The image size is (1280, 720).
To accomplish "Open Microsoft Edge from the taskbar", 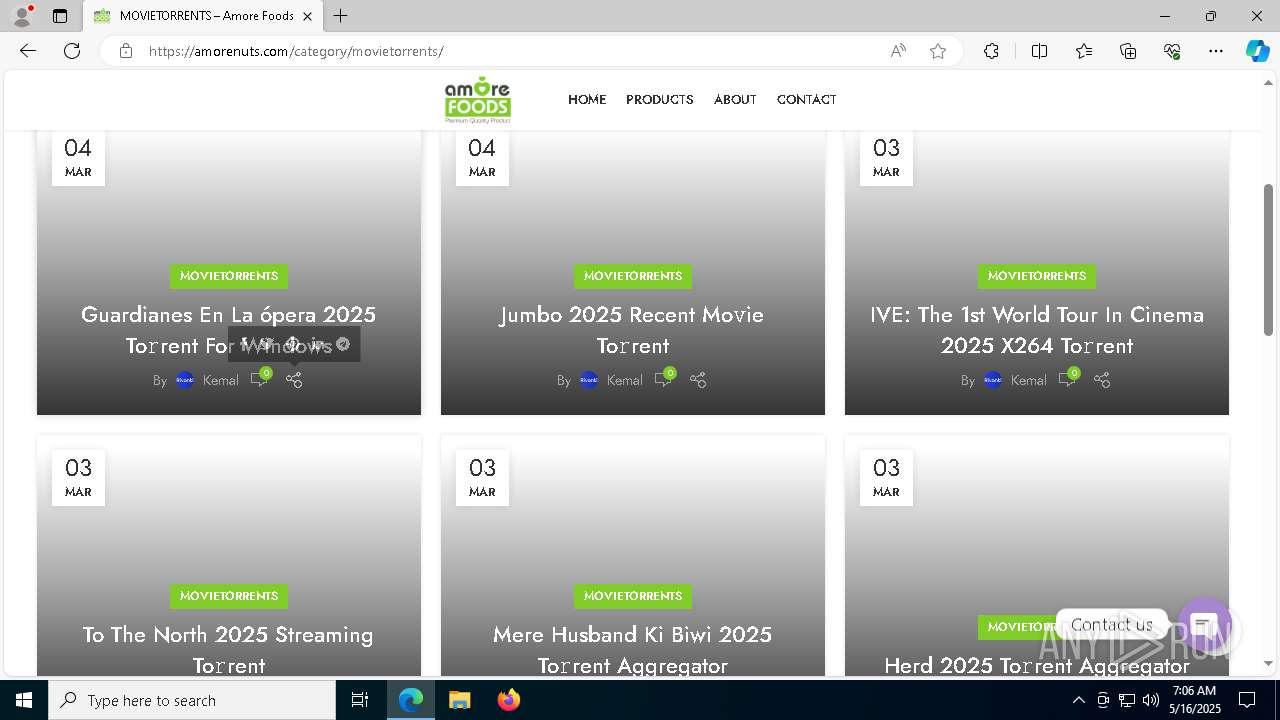I will click(411, 700).
